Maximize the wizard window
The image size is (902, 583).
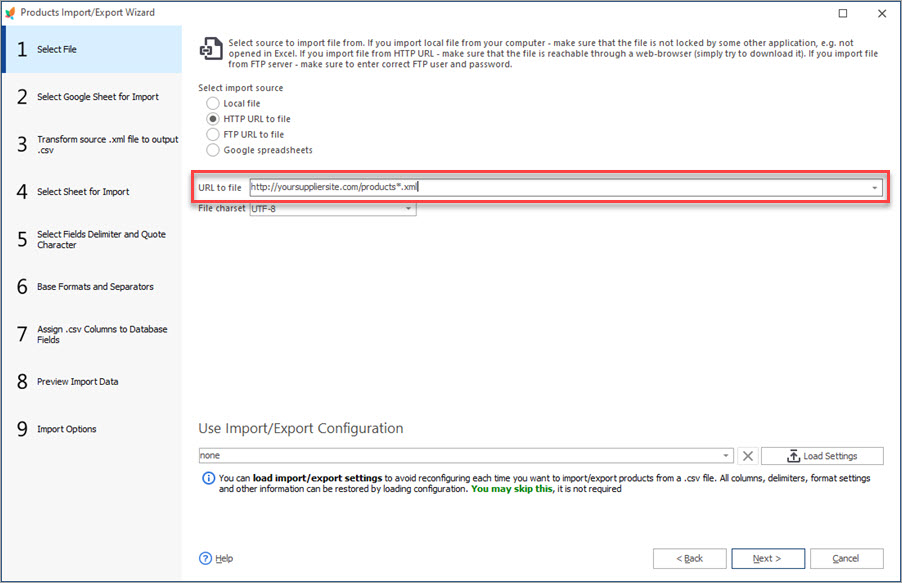843,13
